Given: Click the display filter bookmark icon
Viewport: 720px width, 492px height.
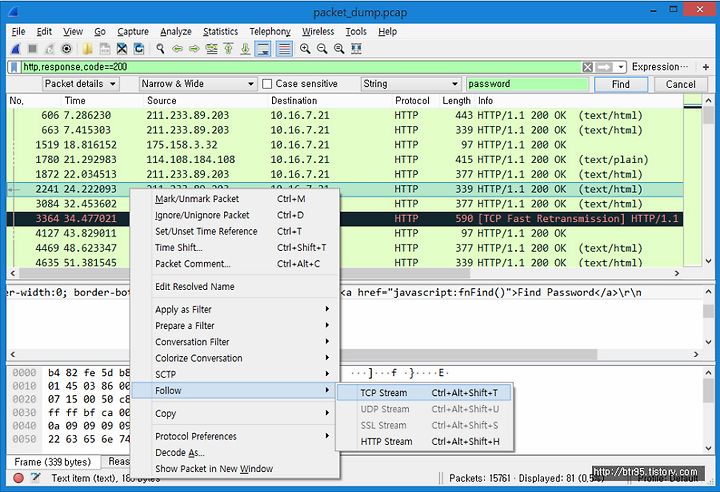Looking at the screenshot, I should tap(14, 67).
